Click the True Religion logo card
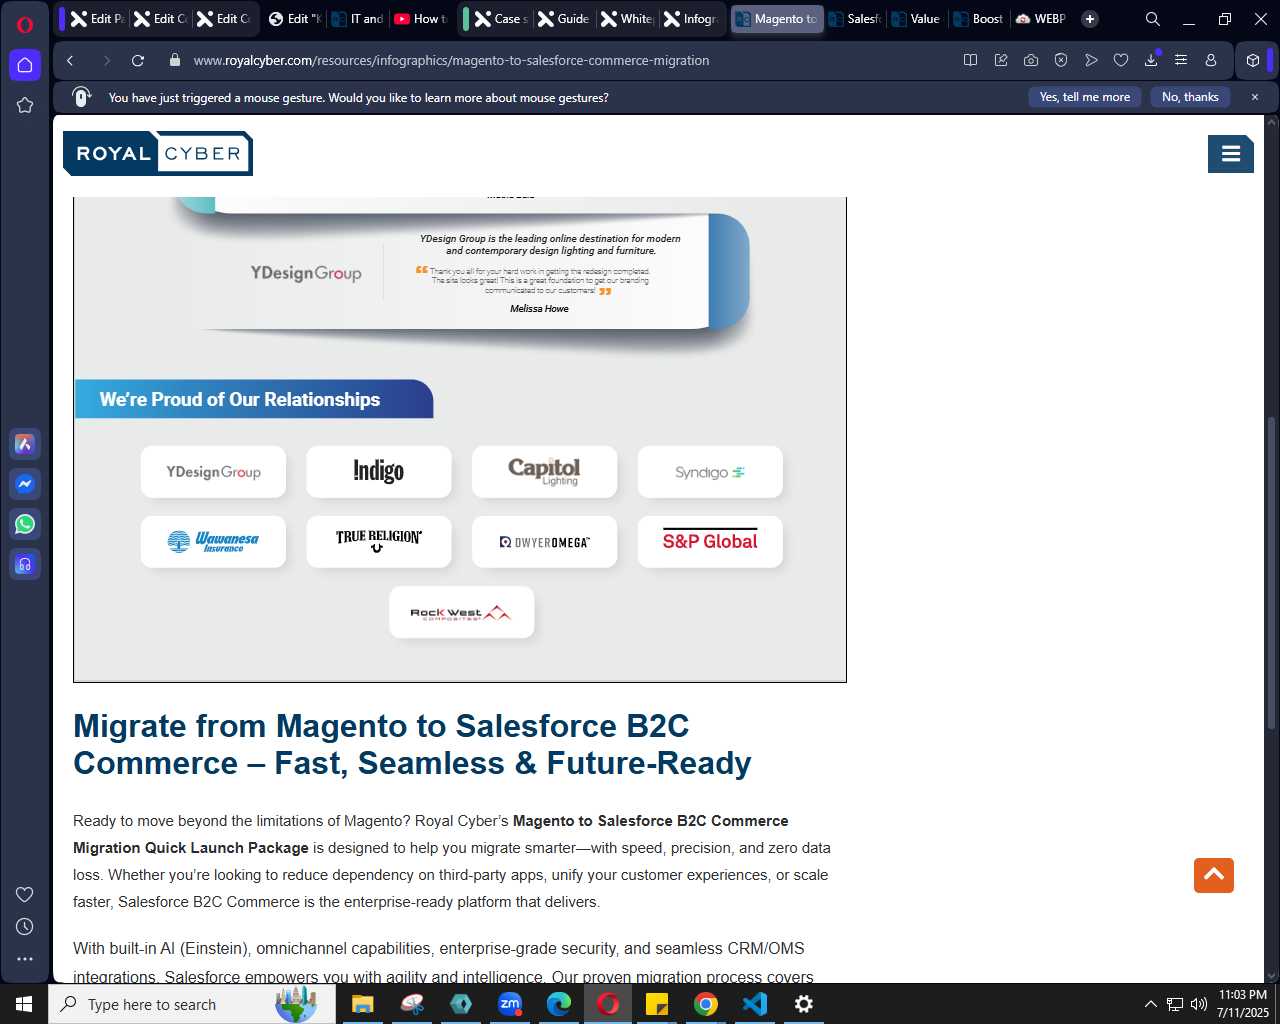 coord(379,542)
